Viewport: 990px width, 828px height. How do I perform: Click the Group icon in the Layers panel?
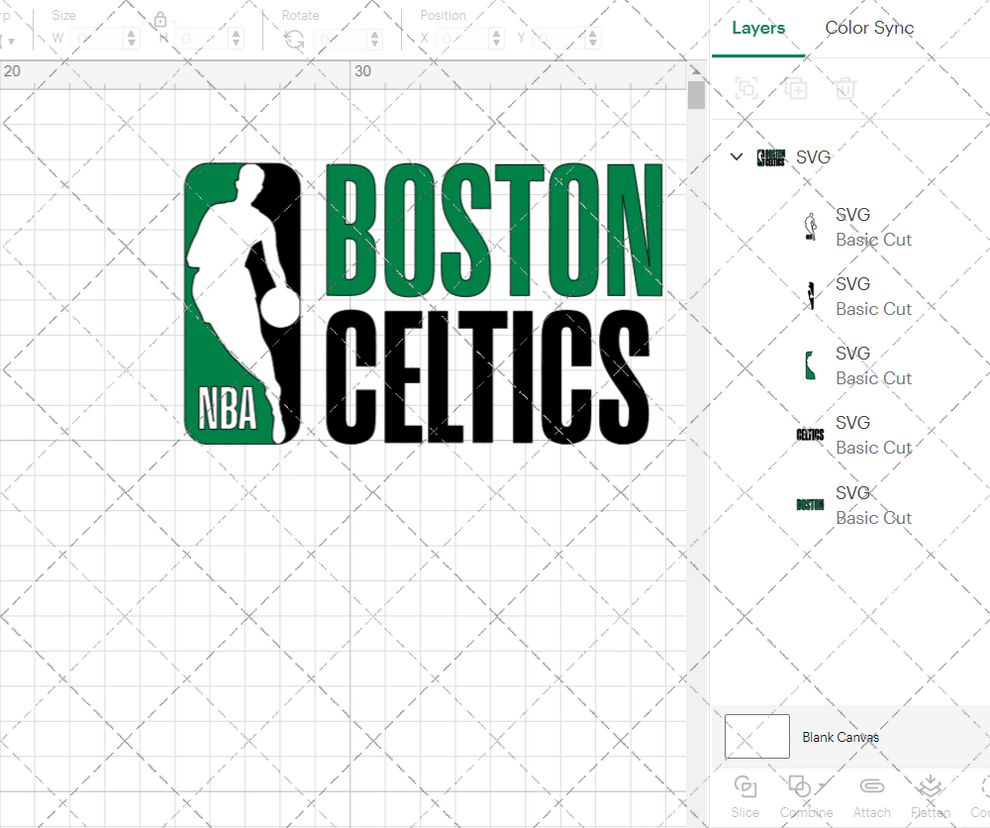(747, 88)
